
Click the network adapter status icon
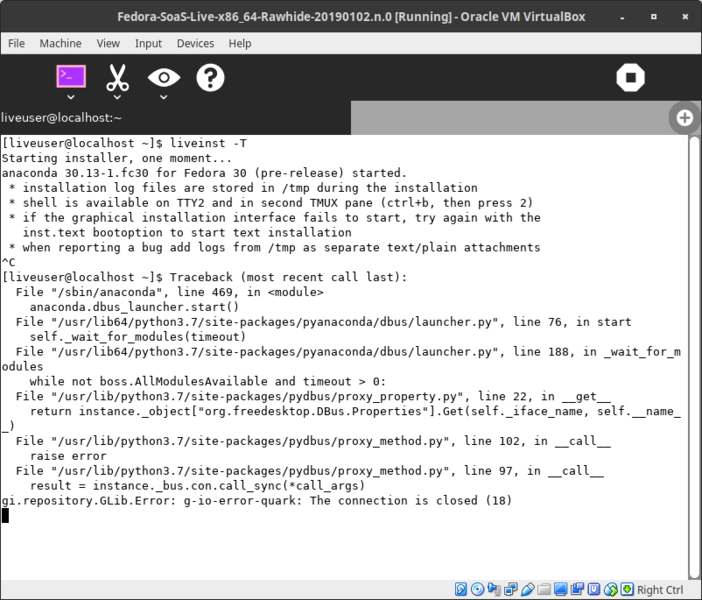[x=511, y=590]
